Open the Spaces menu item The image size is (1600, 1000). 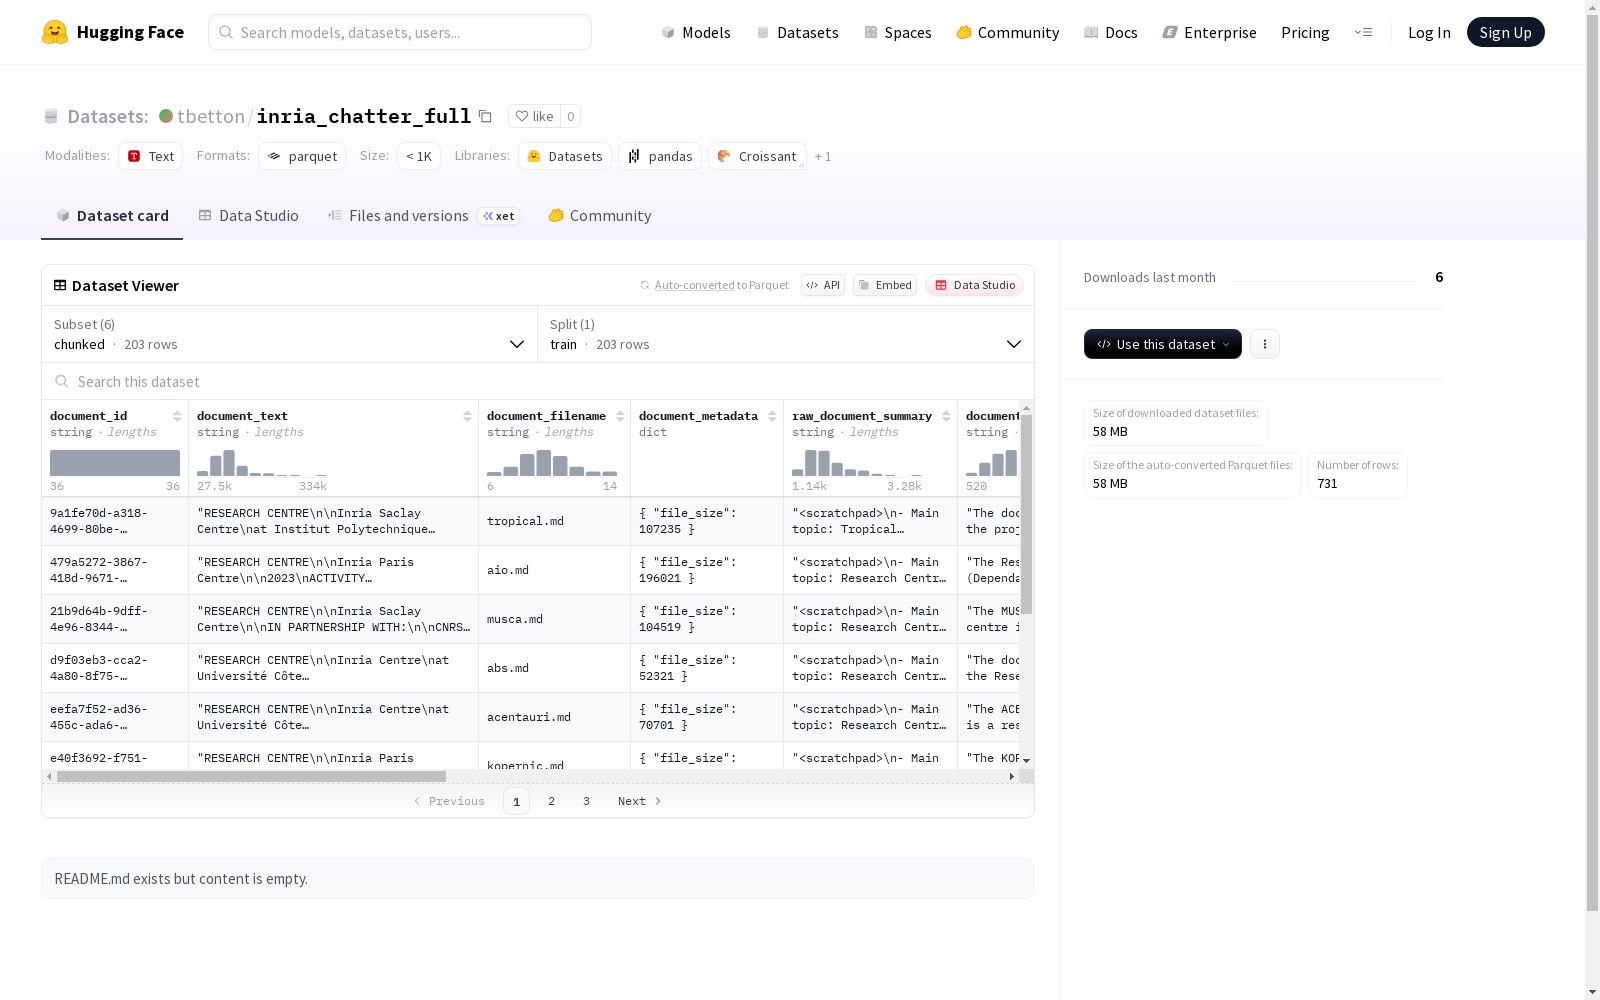tap(898, 32)
